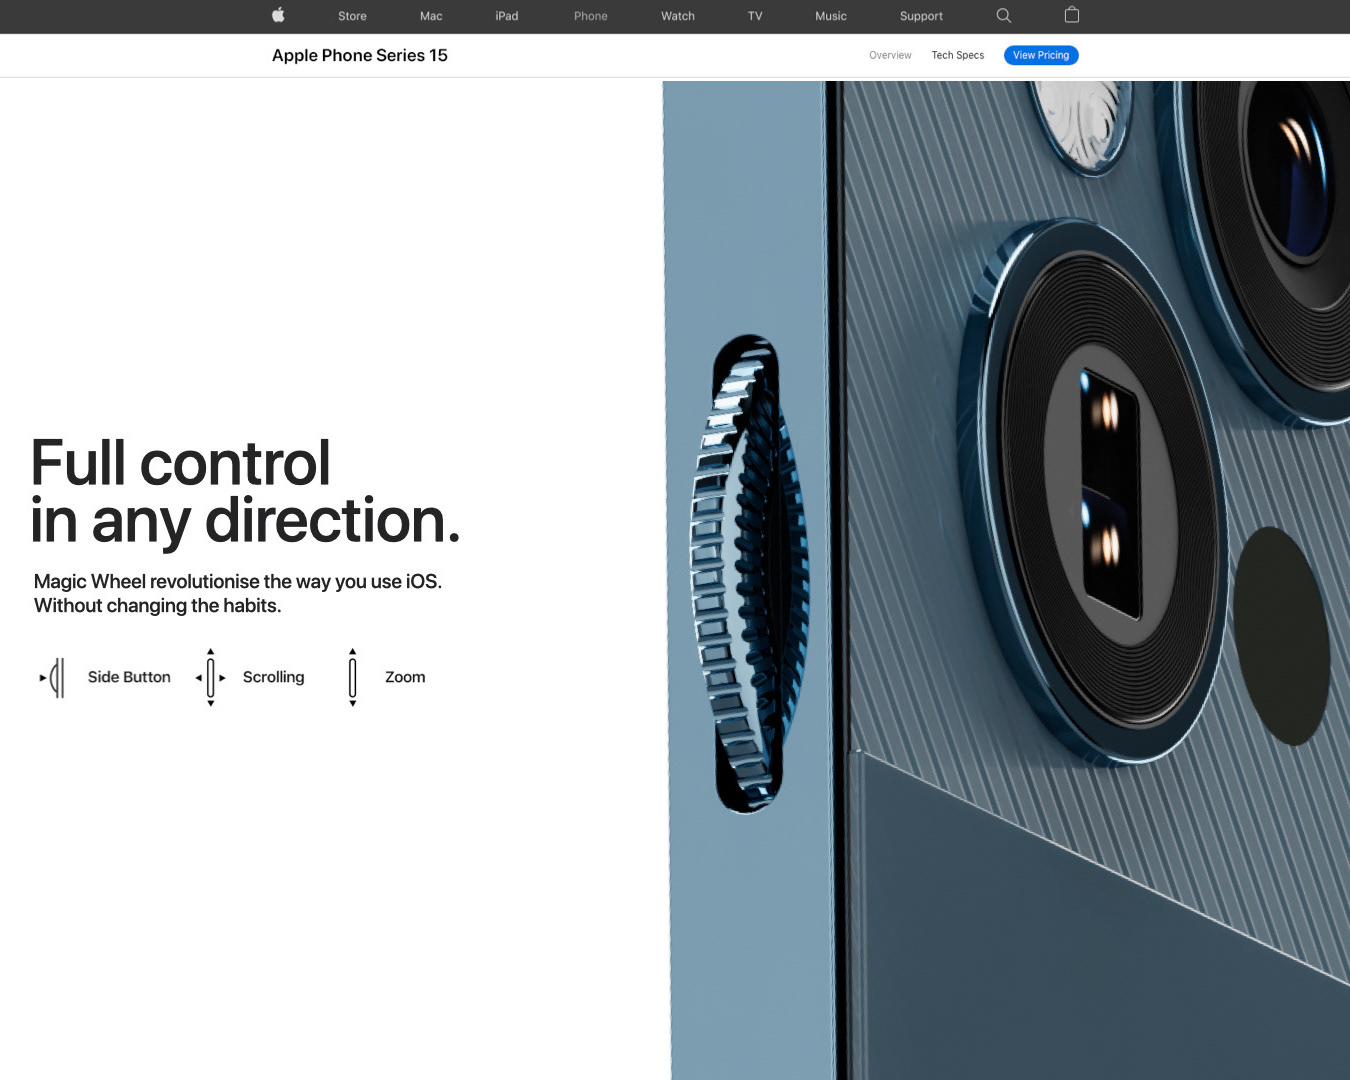Screen dimensions: 1350x1080
Task: Go to the Support menu item
Action: pos(921,16)
